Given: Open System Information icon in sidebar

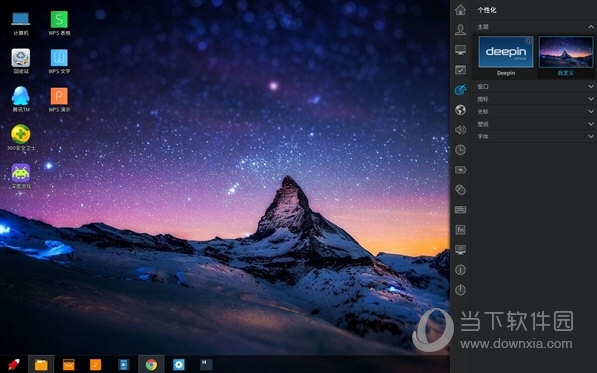Looking at the screenshot, I should [460, 270].
